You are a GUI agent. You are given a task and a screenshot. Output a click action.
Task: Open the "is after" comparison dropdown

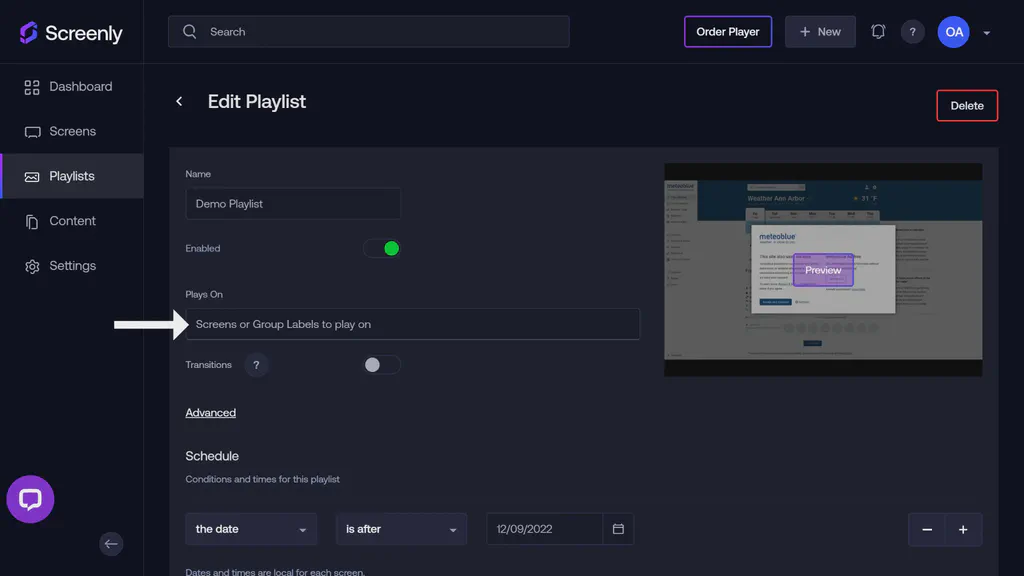pos(401,528)
